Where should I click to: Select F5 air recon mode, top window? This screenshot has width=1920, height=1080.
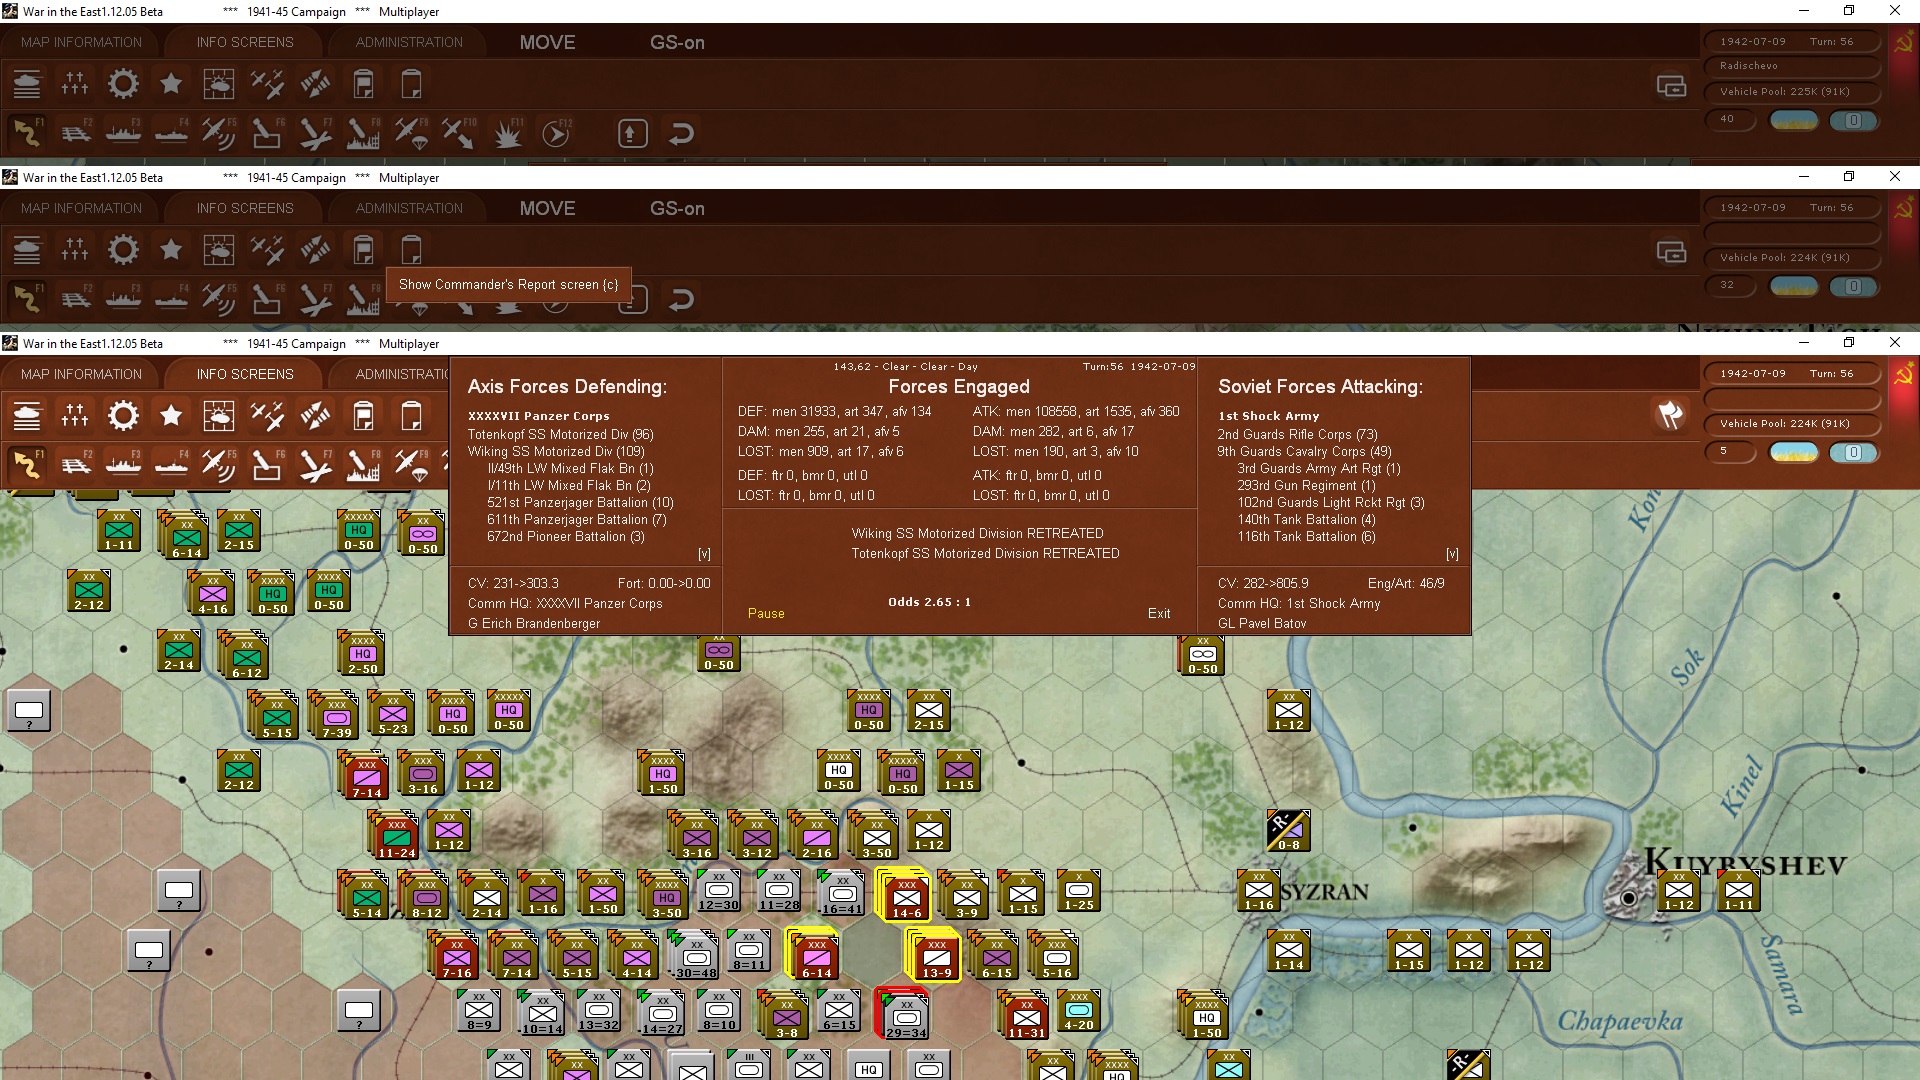[219, 133]
